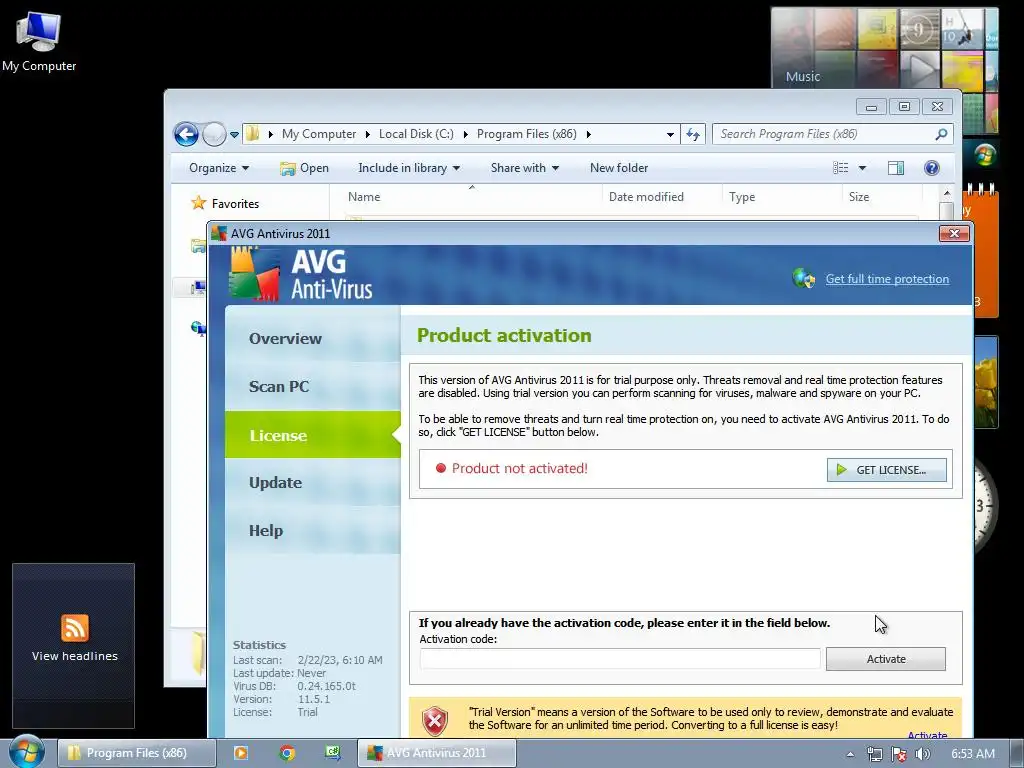The width and height of the screenshot is (1024, 768).
Task: Click Open in Explorer toolbar
Action: (304, 168)
